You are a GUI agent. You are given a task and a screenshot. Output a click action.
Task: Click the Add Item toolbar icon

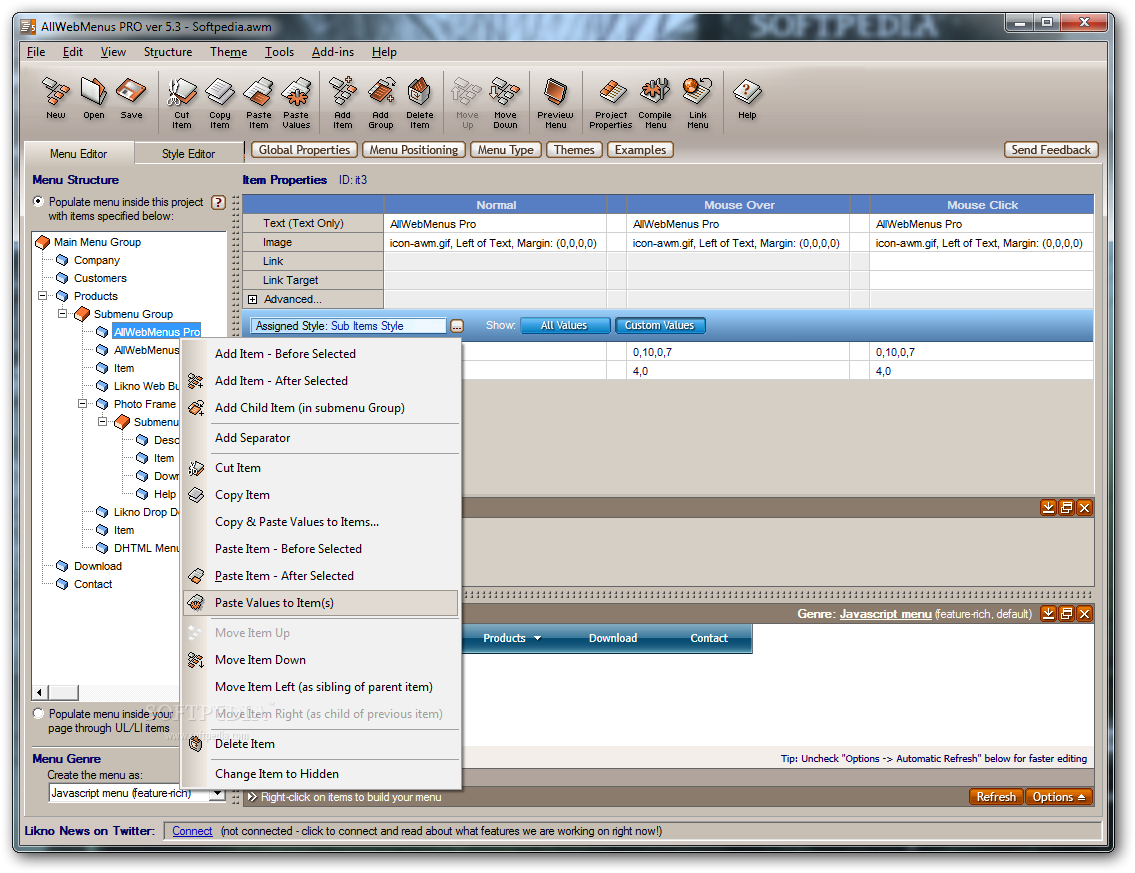click(x=342, y=102)
